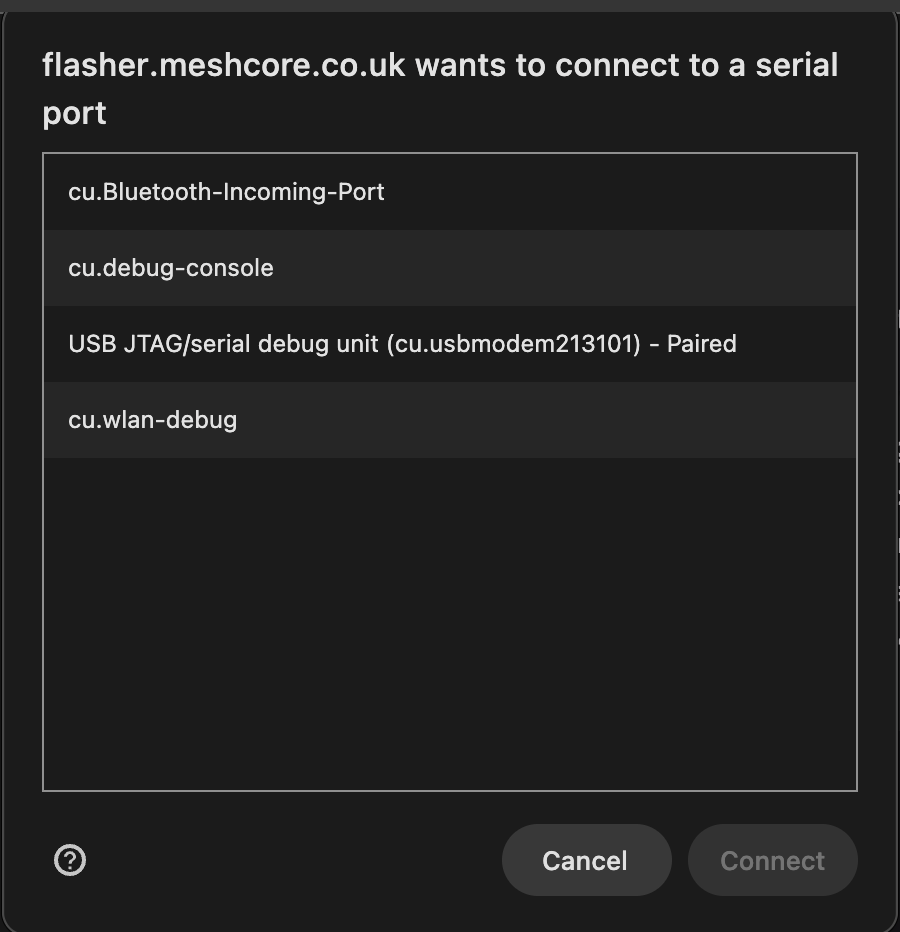Pick the cu.wlan-debug port
Screen dimensions: 900x932
pos(153,420)
